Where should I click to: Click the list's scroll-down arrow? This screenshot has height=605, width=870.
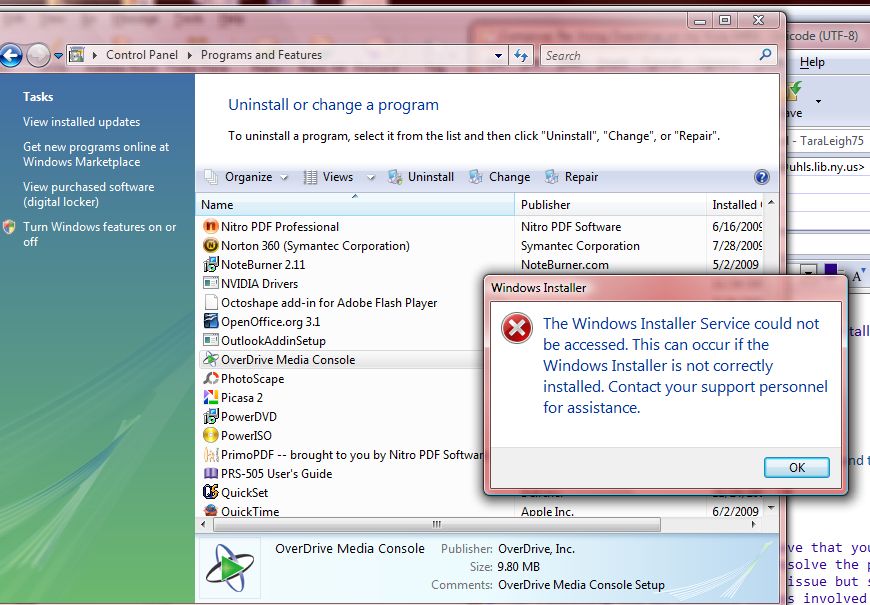click(x=771, y=508)
